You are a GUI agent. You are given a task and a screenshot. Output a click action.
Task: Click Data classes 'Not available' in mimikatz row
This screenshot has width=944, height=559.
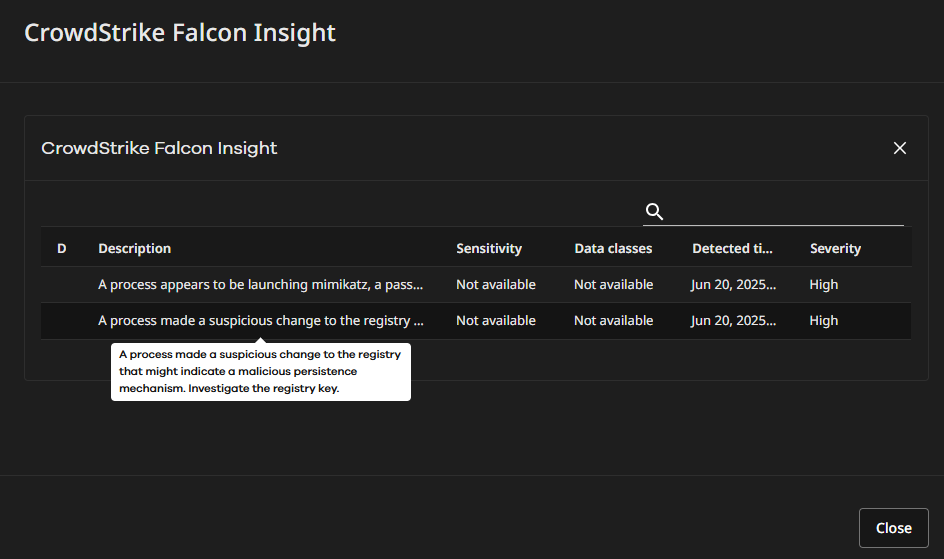click(613, 285)
